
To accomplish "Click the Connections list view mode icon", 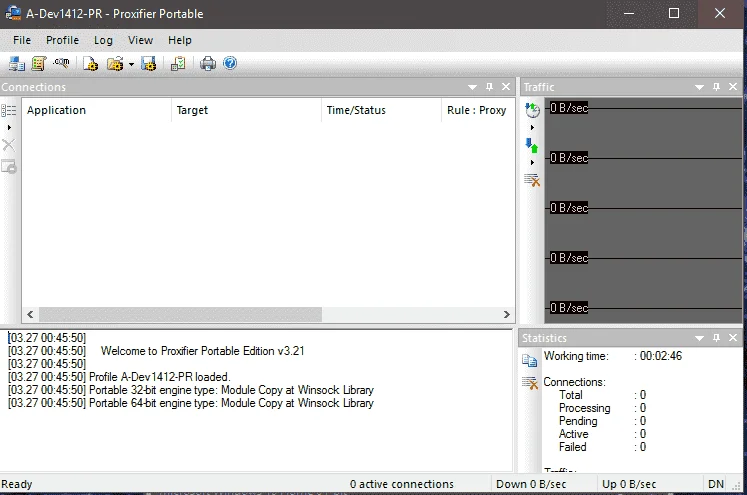I will 9,111.
